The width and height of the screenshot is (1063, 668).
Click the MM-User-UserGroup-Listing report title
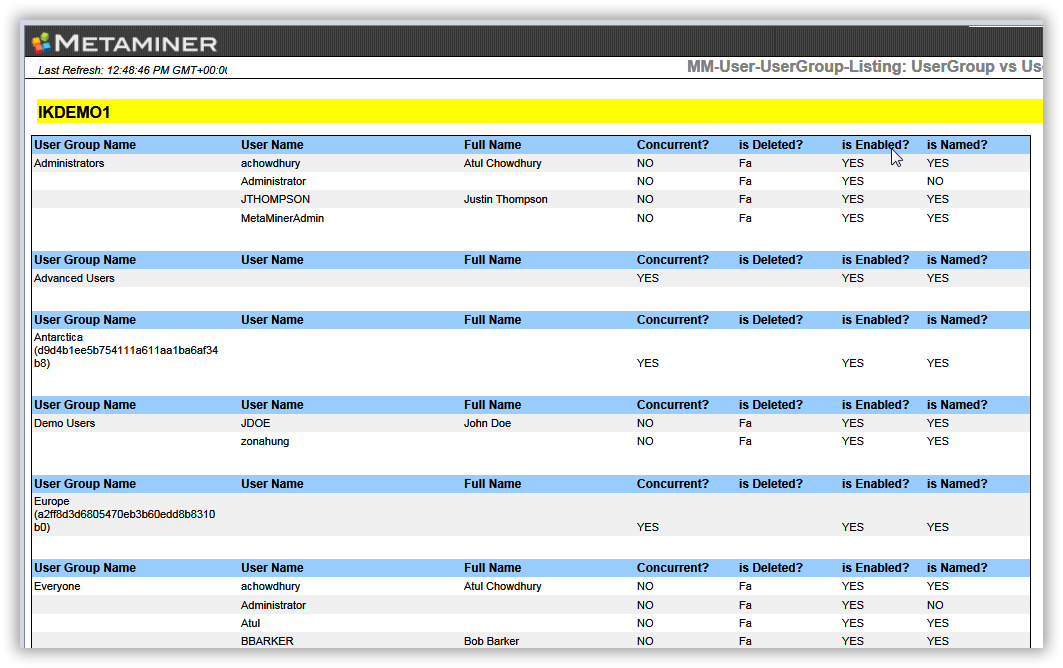(864, 66)
